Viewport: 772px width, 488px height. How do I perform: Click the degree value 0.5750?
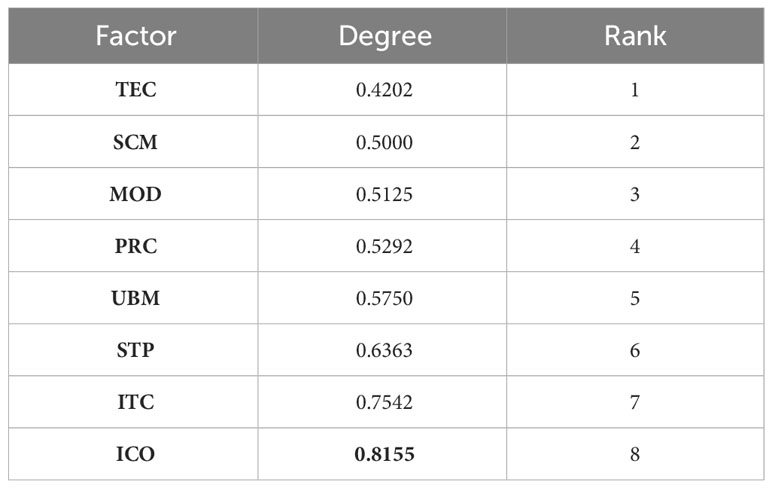(x=384, y=298)
